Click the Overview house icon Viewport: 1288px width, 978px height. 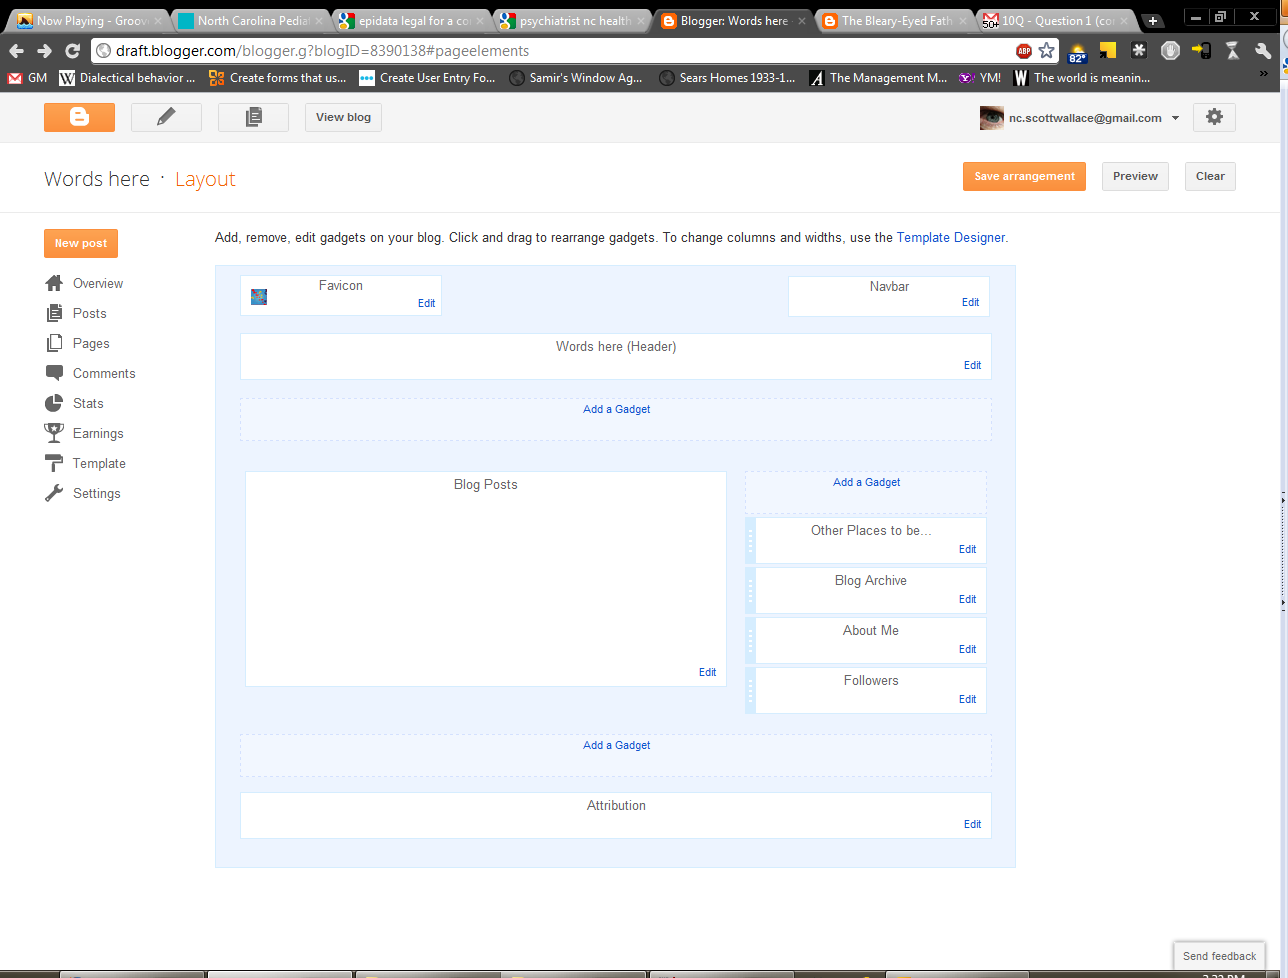(54, 283)
